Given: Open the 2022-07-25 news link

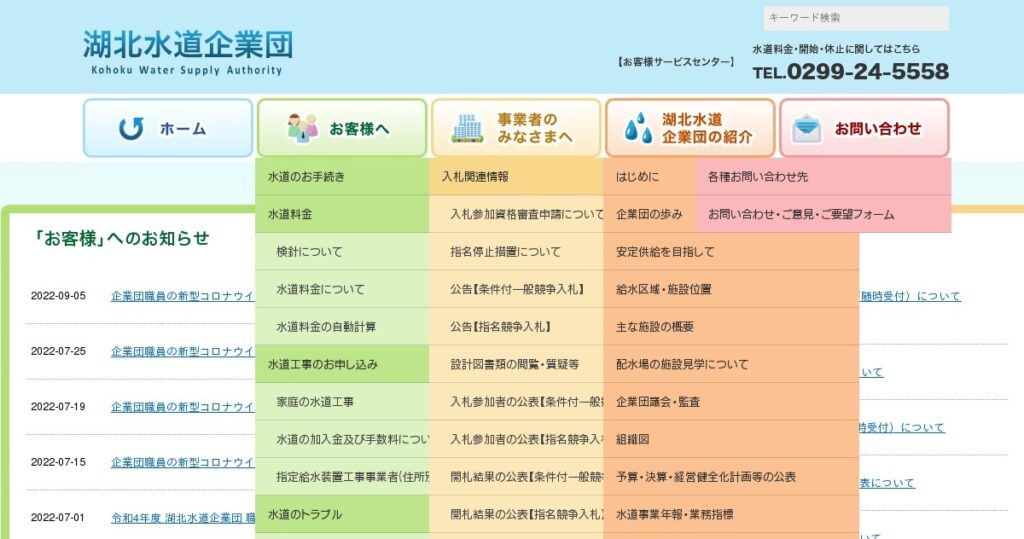Looking at the screenshot, I should click(x=183, y=351).
